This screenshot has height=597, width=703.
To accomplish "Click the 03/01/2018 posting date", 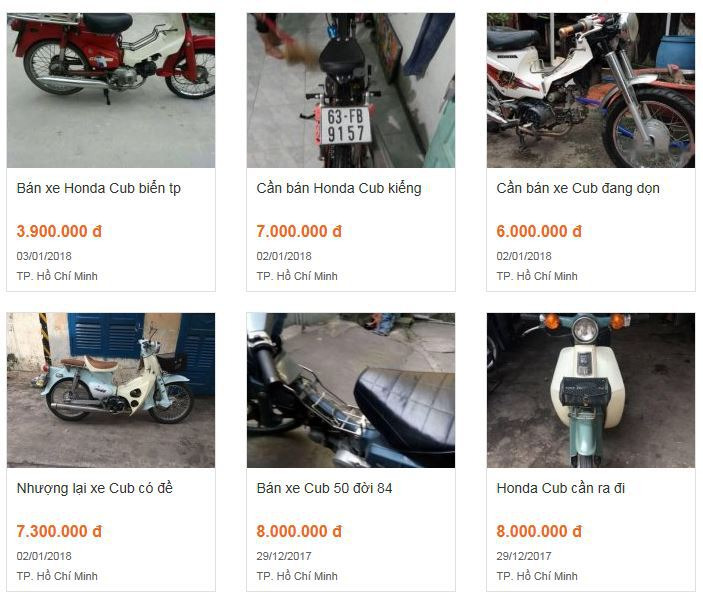I will 44,256.
